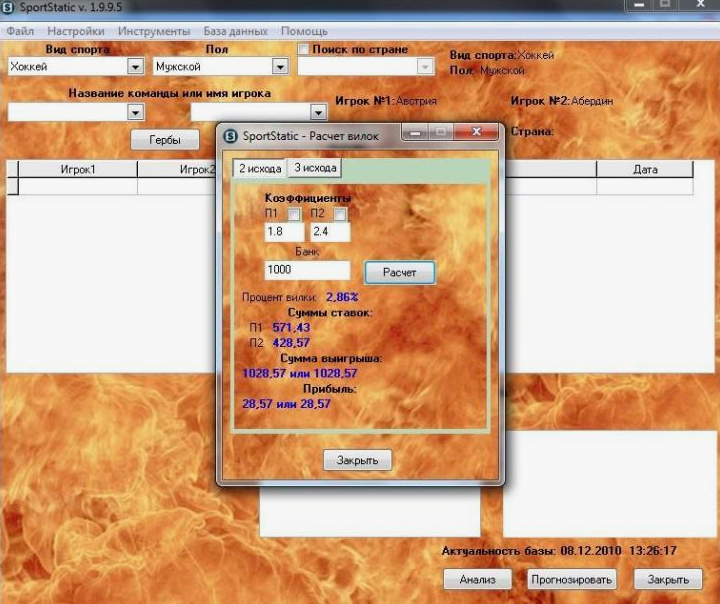720x604 pixels.
Task: Click the Прогнозировать button
Action: [x=573, y=579]
